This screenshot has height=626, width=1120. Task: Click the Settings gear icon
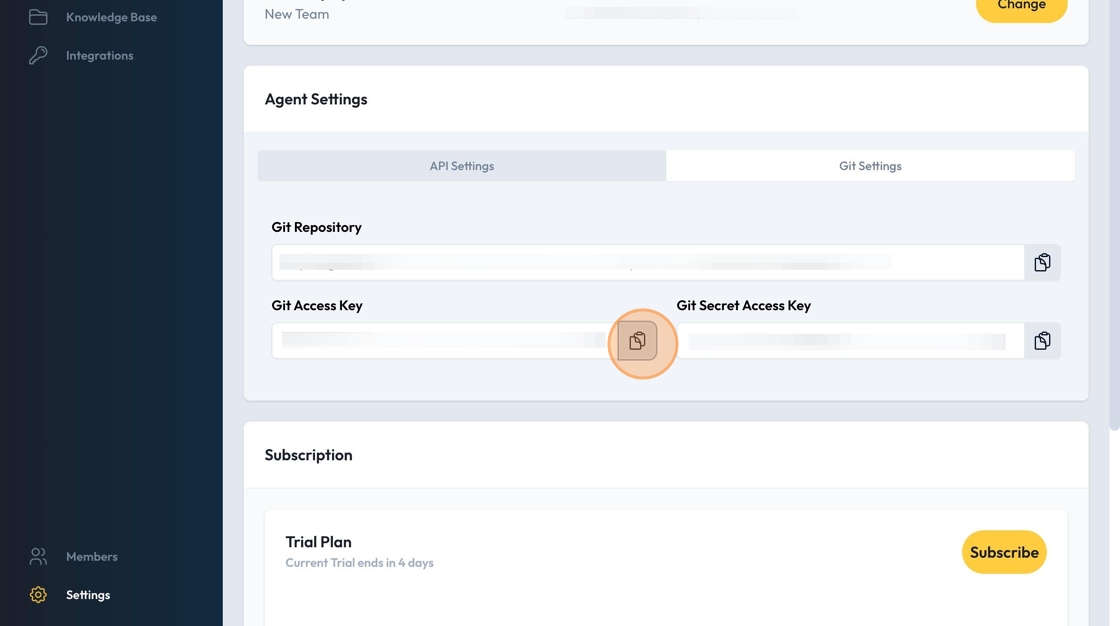(x=38, y=595)
